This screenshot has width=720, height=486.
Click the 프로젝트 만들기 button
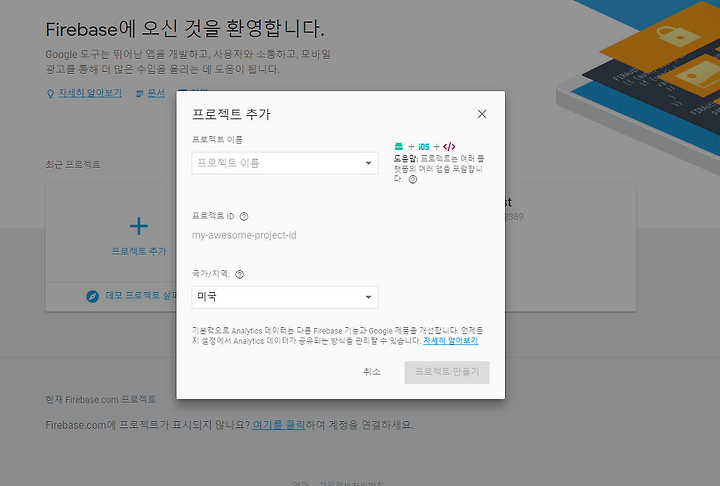click(447, 372)
